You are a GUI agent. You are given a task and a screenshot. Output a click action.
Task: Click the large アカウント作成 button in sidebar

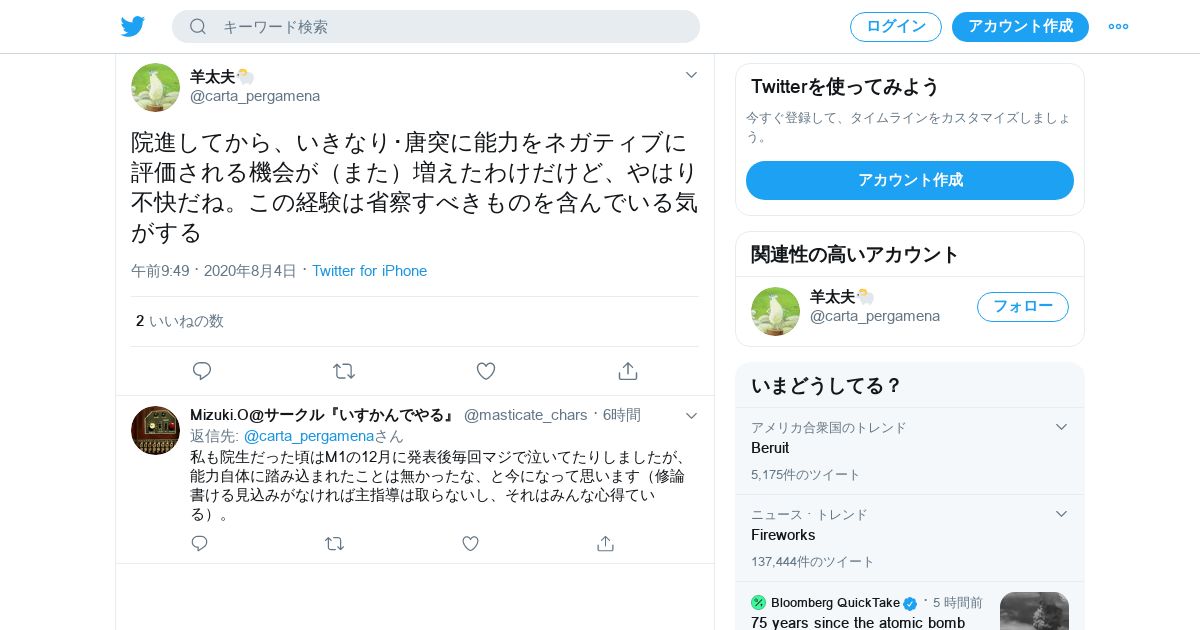pos(910,180)
